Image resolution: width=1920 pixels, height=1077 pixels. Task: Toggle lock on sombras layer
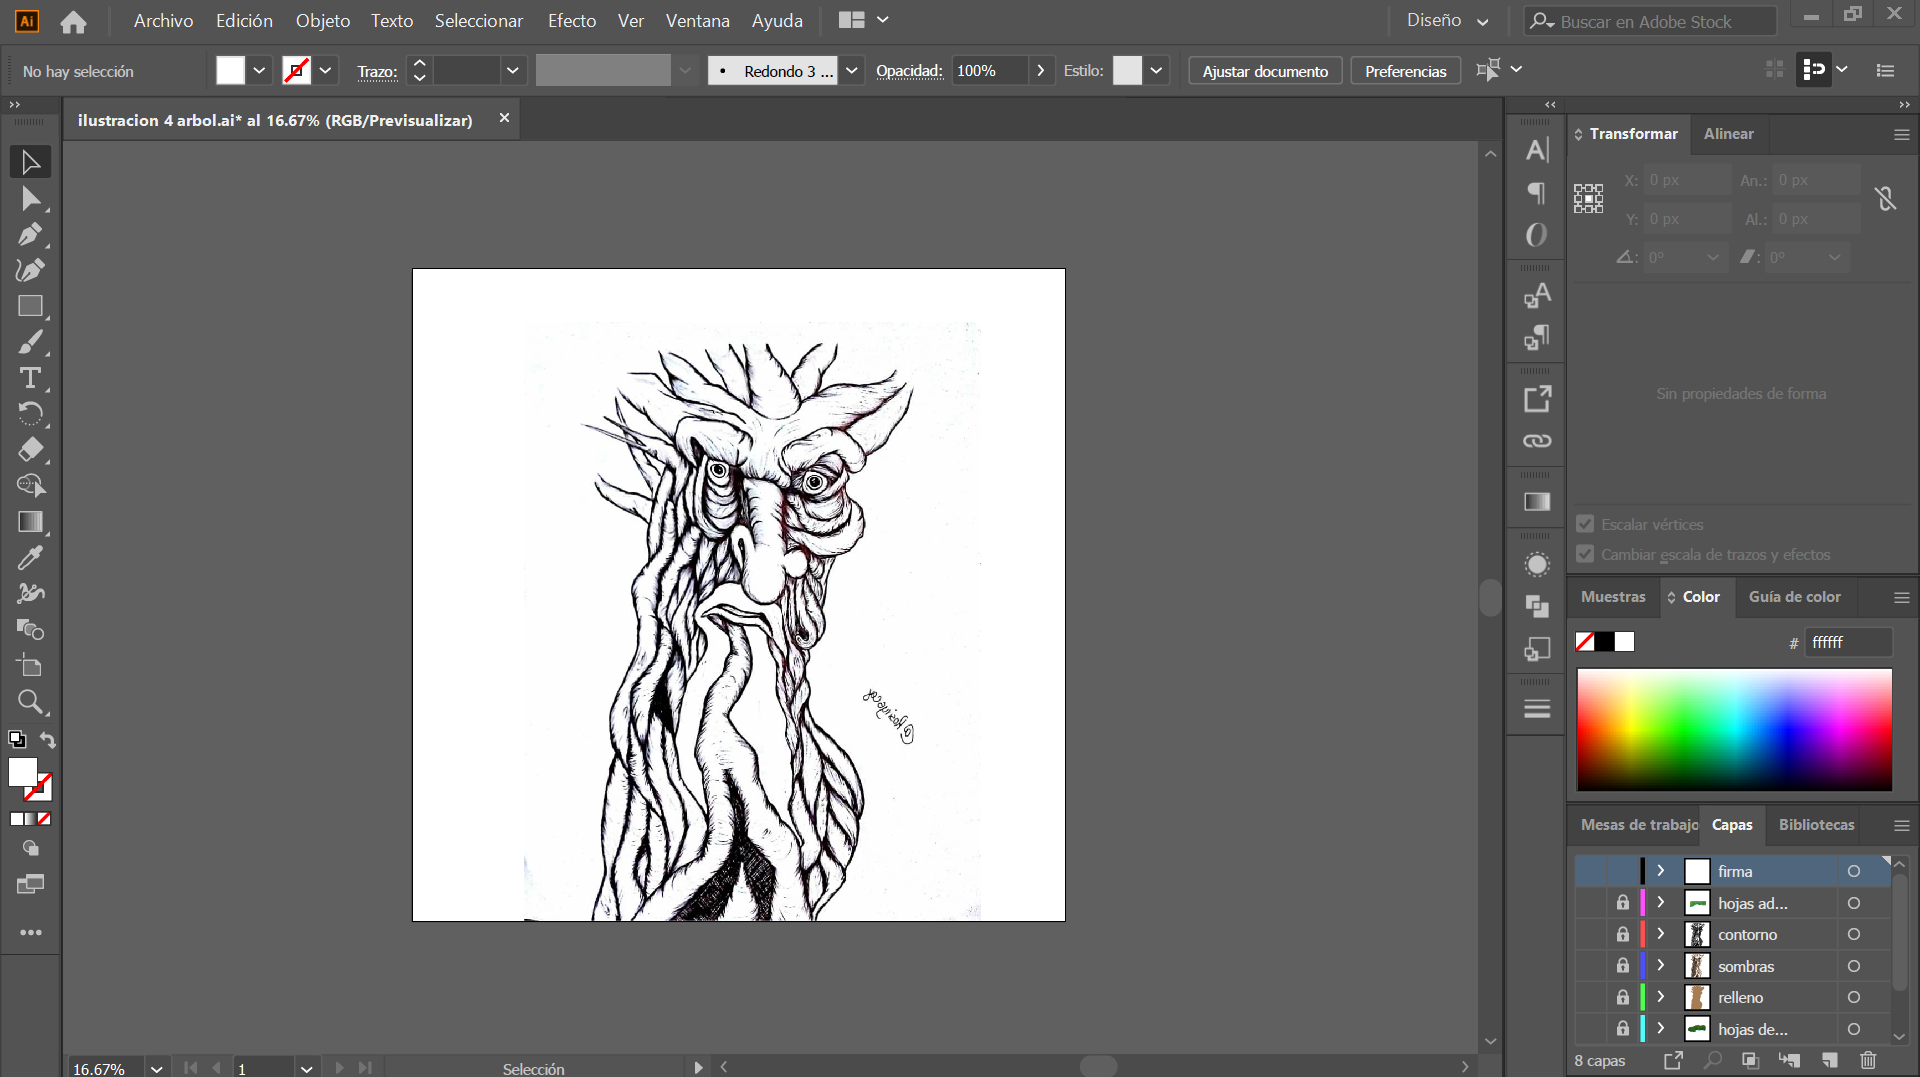pos(1622,966)
